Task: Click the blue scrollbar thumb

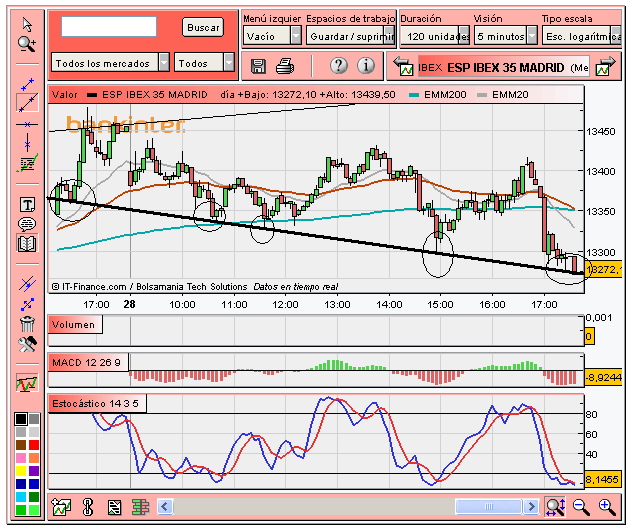Action: pyautogui.click(x=489, y=507)
